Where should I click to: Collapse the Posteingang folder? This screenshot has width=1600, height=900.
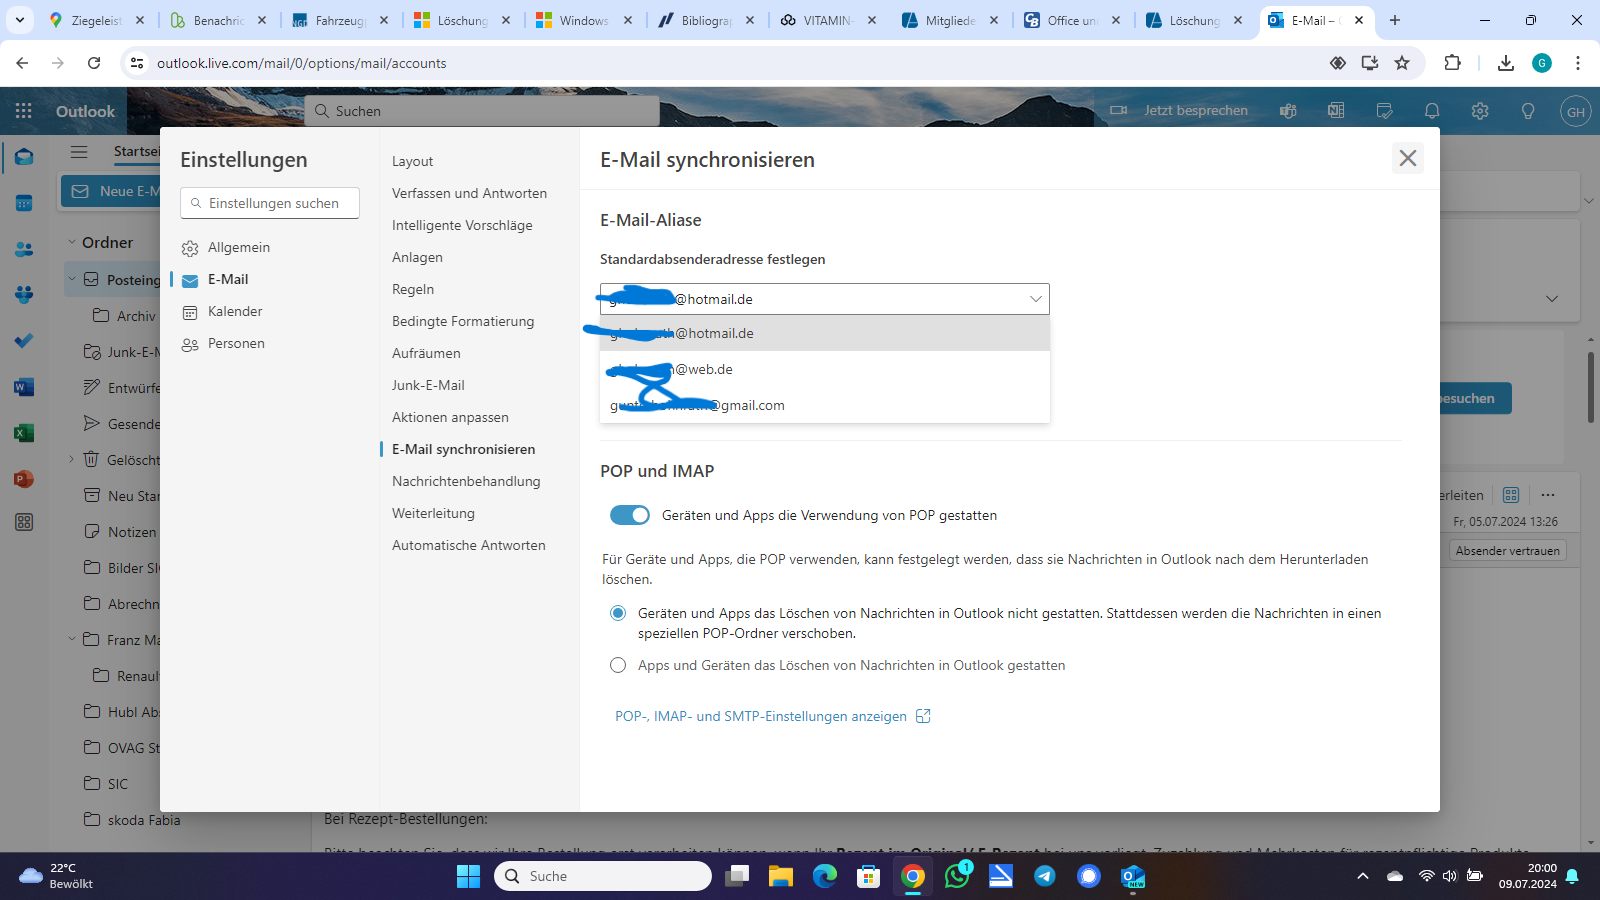pyautogui.click(x=72, y=279)
